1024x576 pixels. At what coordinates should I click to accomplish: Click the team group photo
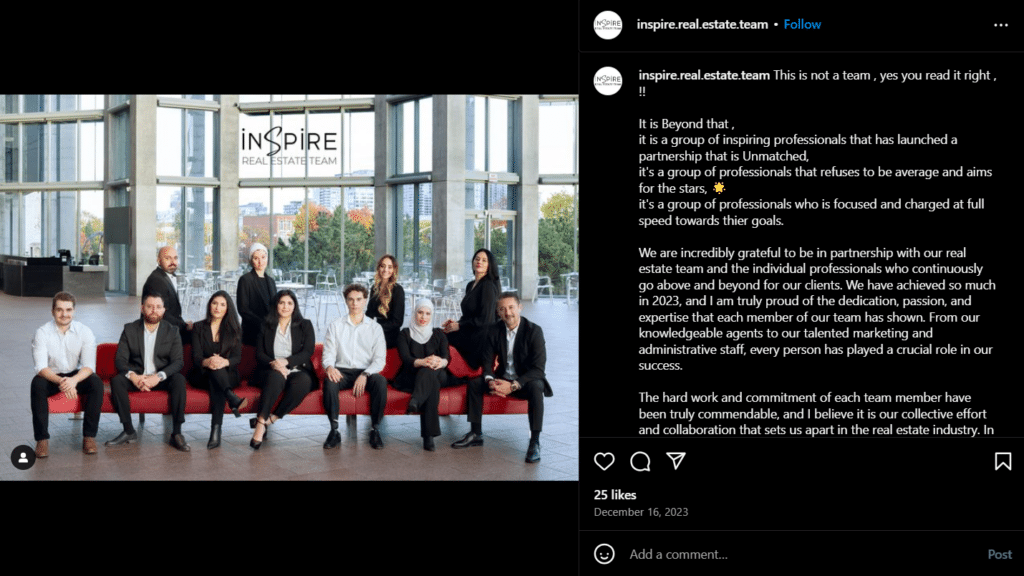[x=289, y=287]
